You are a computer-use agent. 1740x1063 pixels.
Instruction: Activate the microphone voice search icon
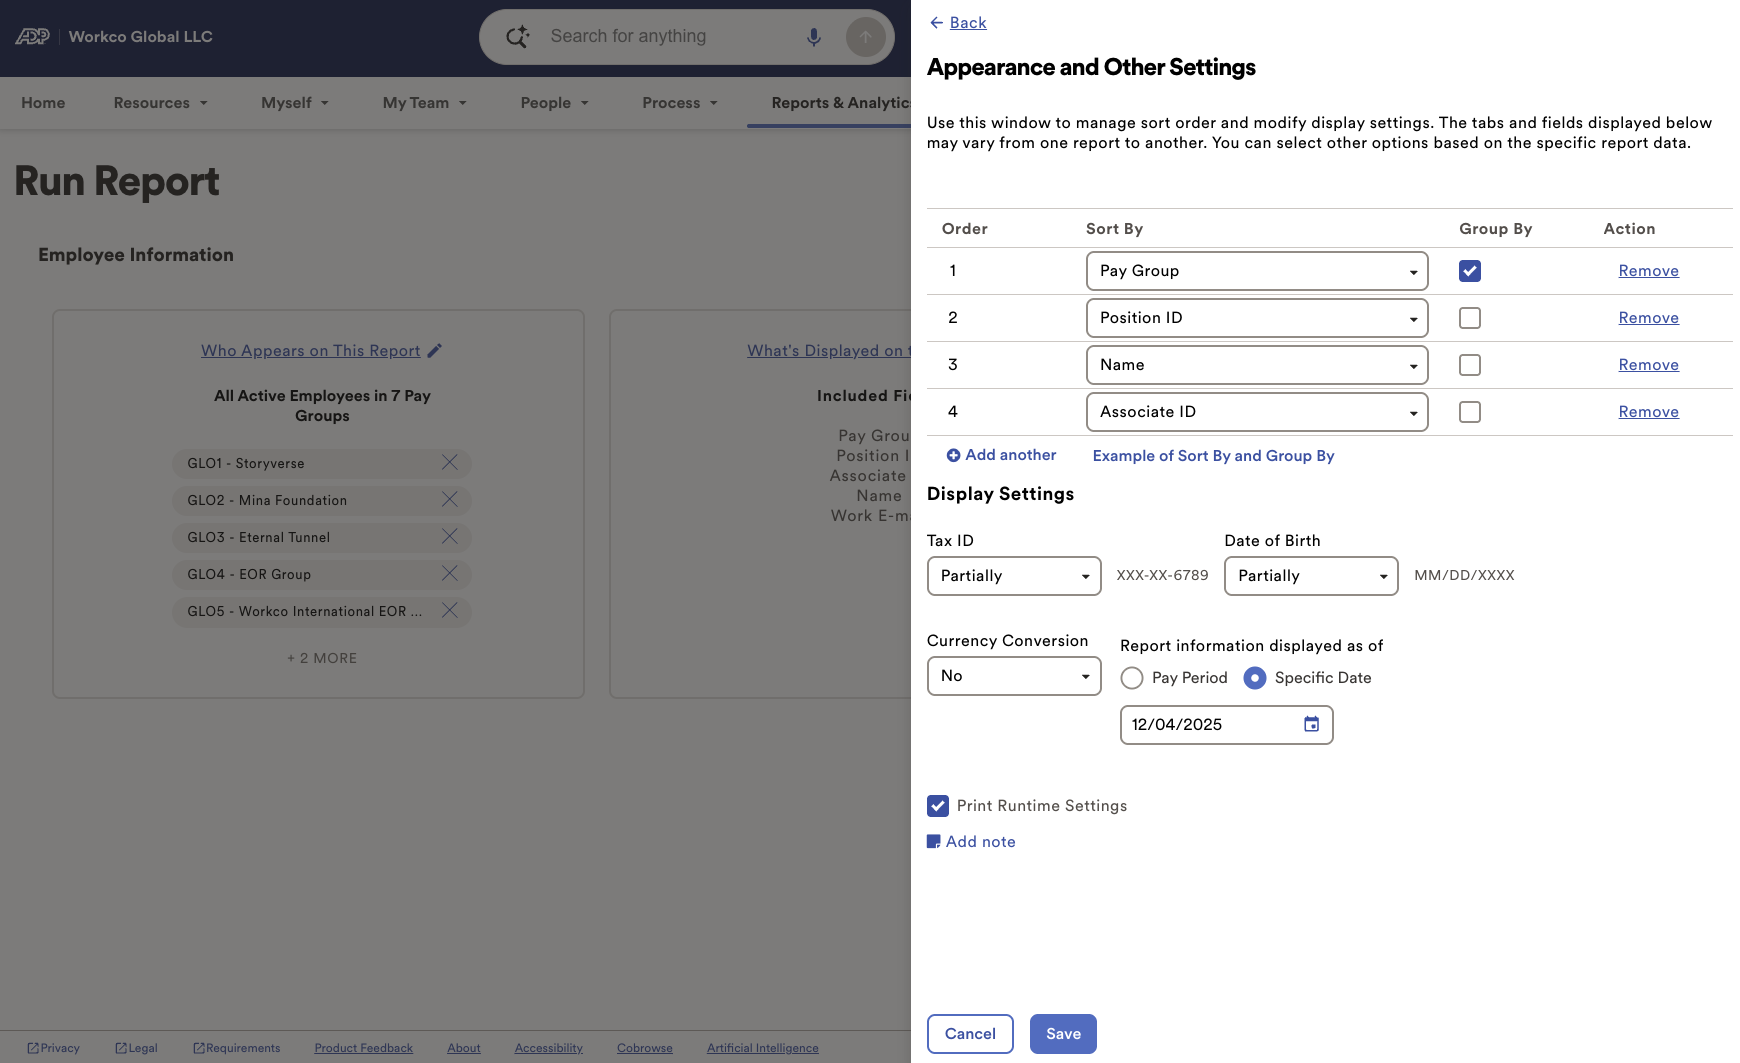click(x=814, y=37)
